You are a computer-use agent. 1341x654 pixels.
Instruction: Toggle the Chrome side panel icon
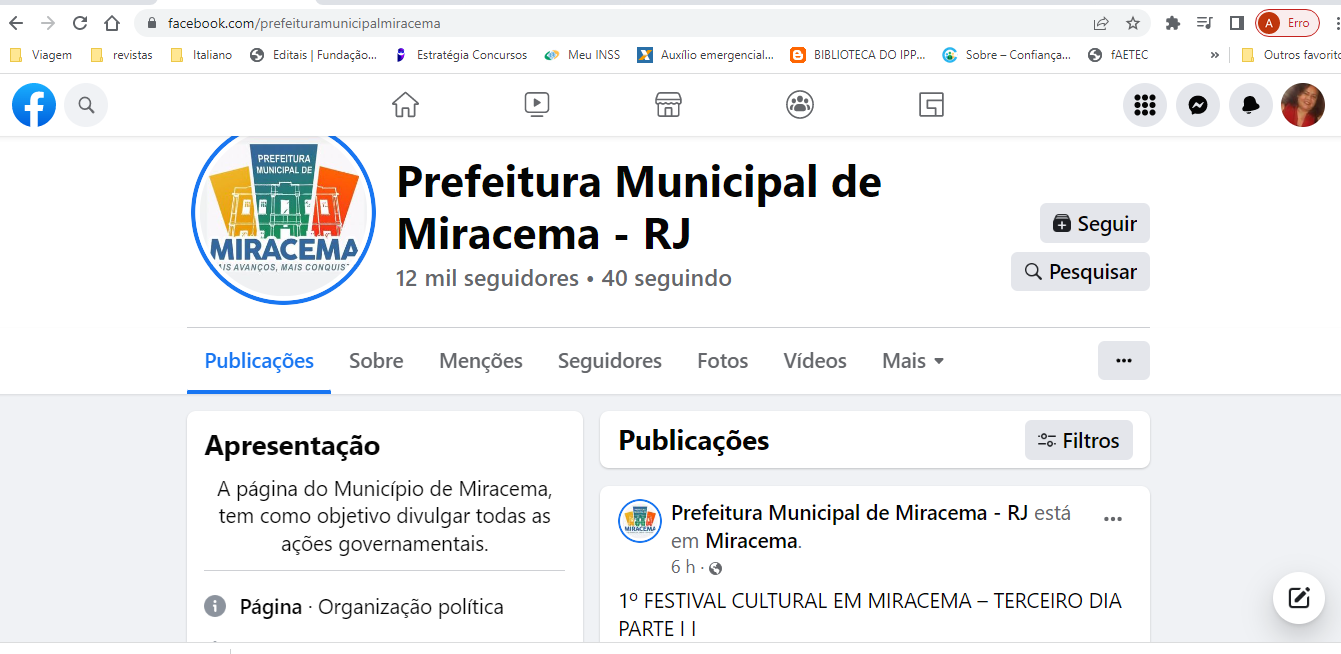coord(1236,23)
